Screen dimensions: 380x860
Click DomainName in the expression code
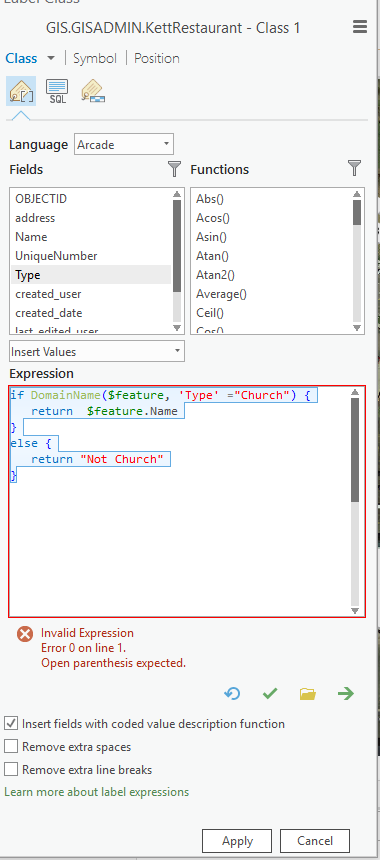(65, 395)
